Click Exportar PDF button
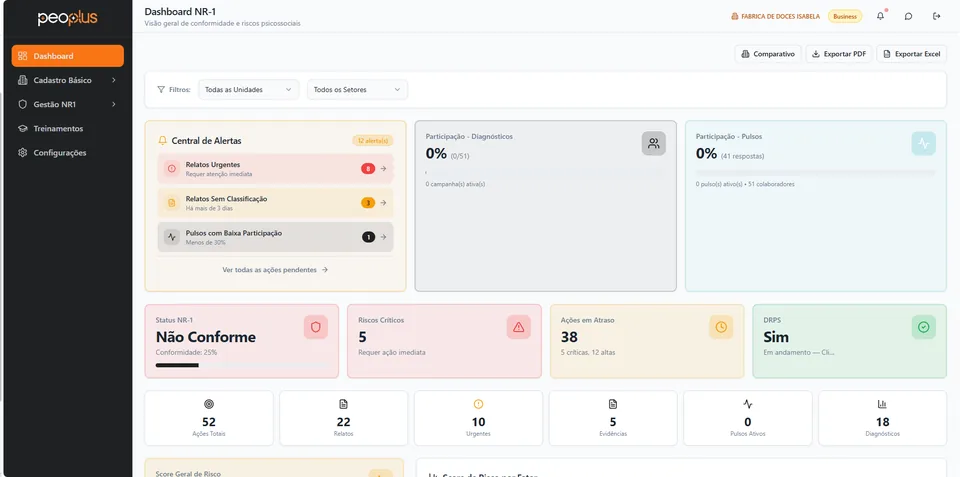This screenshot has width=960, height=477. pos(839,54)
